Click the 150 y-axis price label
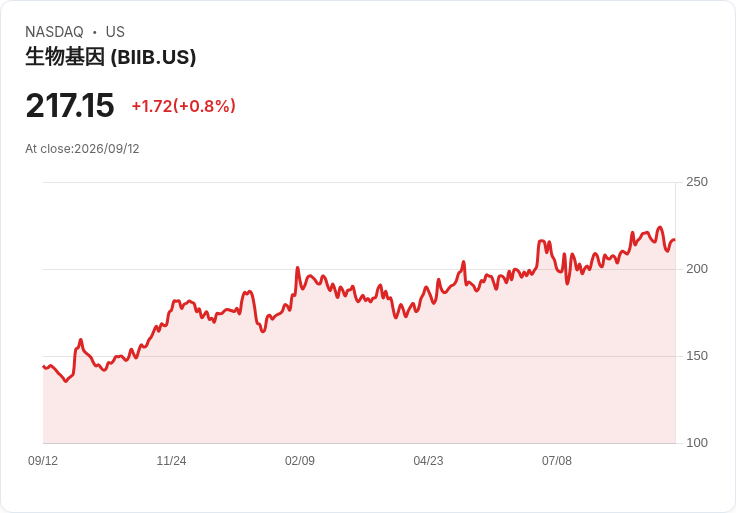The height and width of the screenshot is (513, 736). pyautogui.click(x=697, y=356)
